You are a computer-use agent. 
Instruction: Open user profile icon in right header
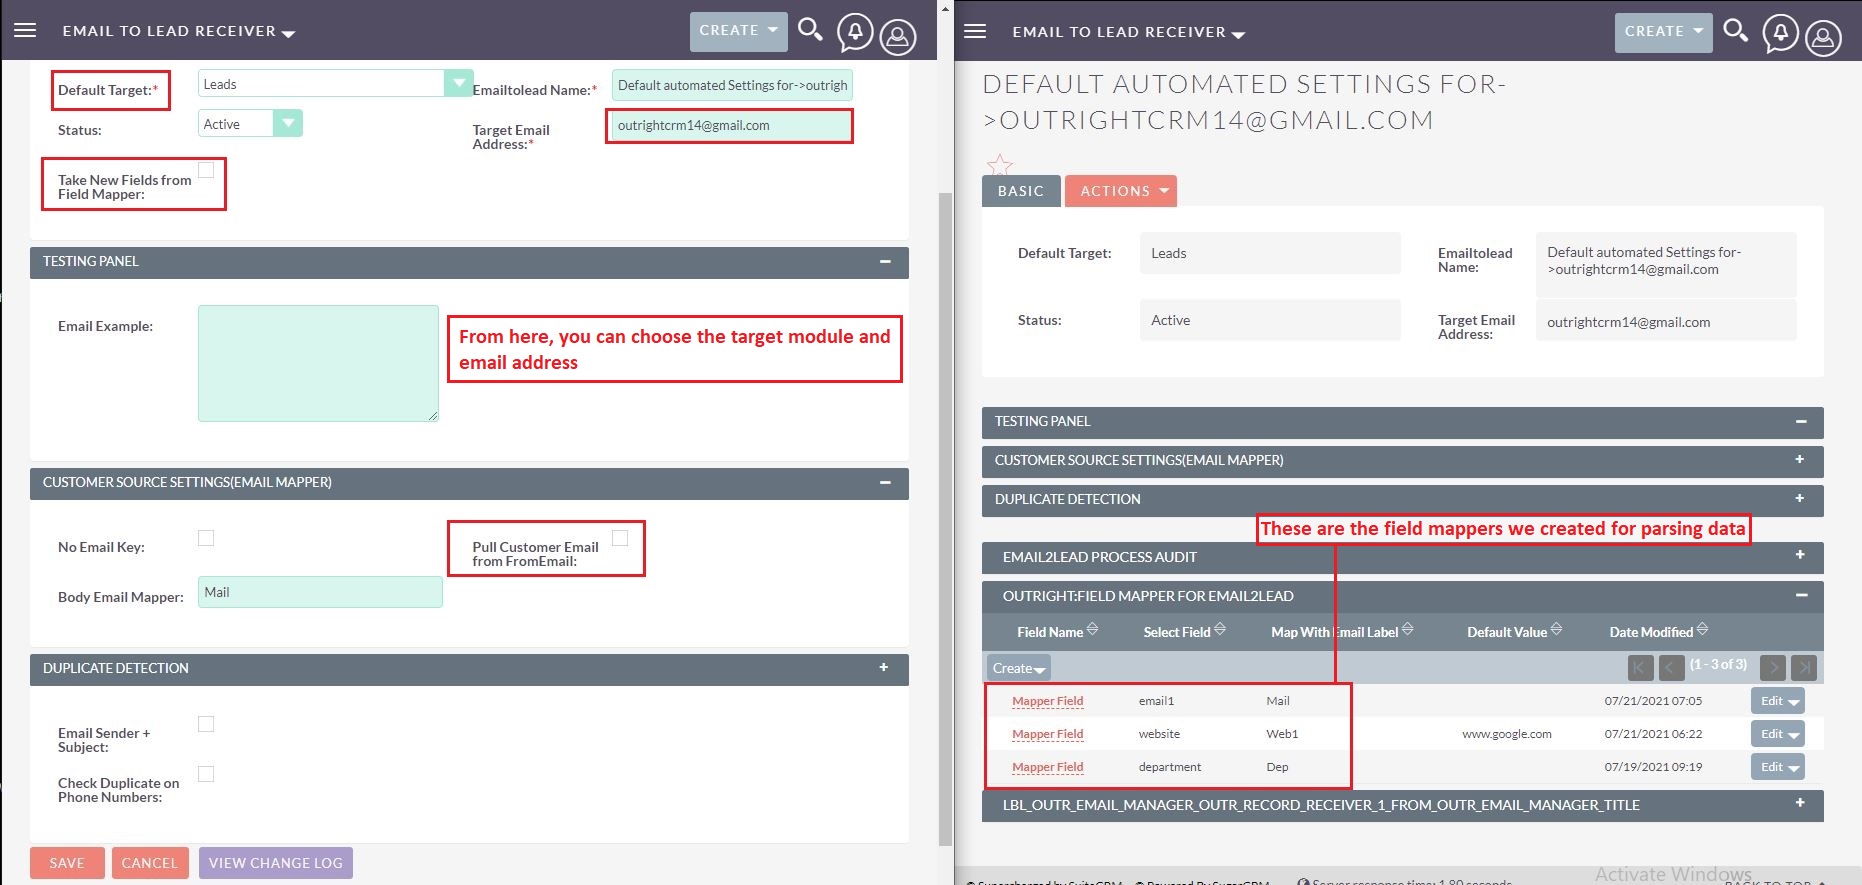click(x=1823, y=38)
